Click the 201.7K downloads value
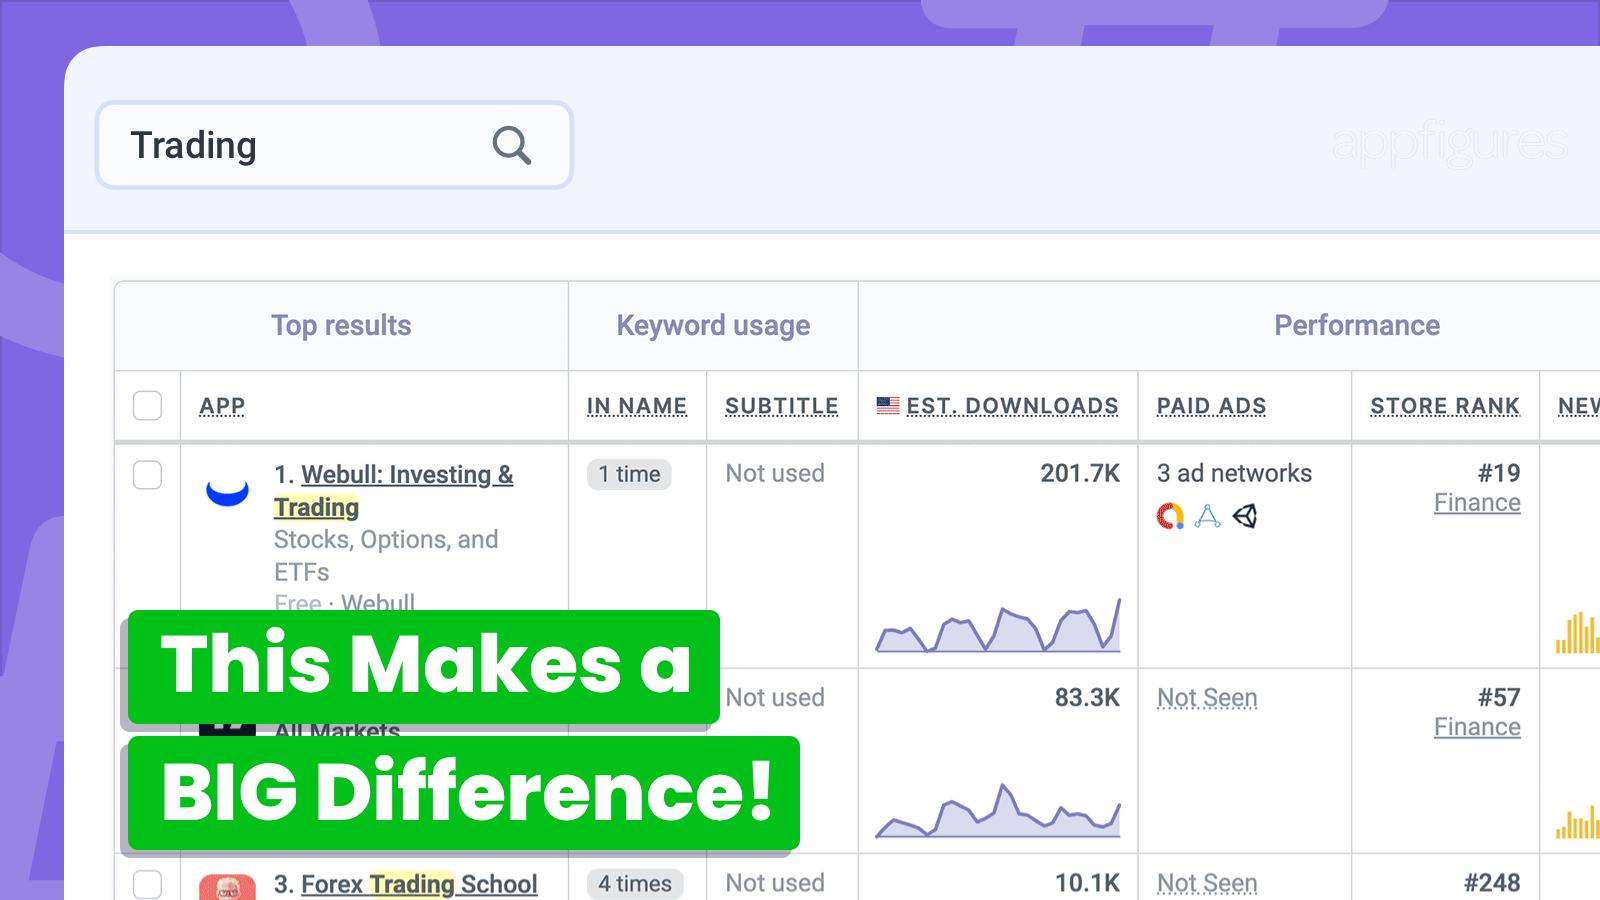The width and height of the screenshot is (1600, 900). point(1080,473)
